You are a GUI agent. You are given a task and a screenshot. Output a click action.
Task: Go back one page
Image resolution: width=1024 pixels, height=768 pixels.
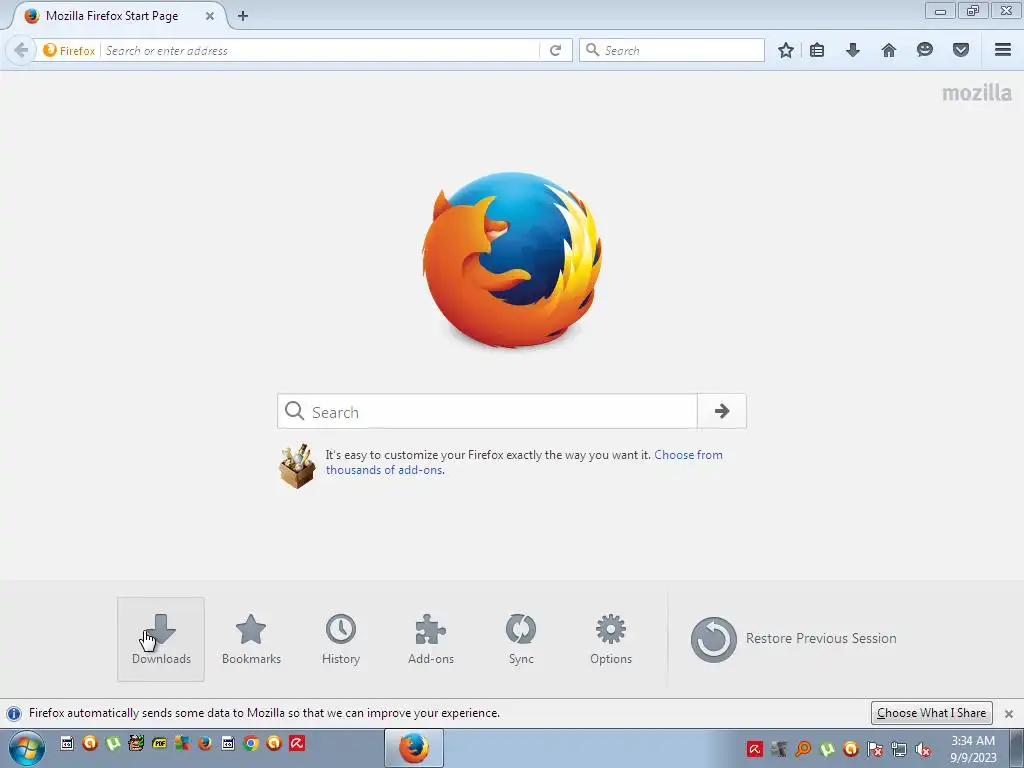[x=21, y=50]
